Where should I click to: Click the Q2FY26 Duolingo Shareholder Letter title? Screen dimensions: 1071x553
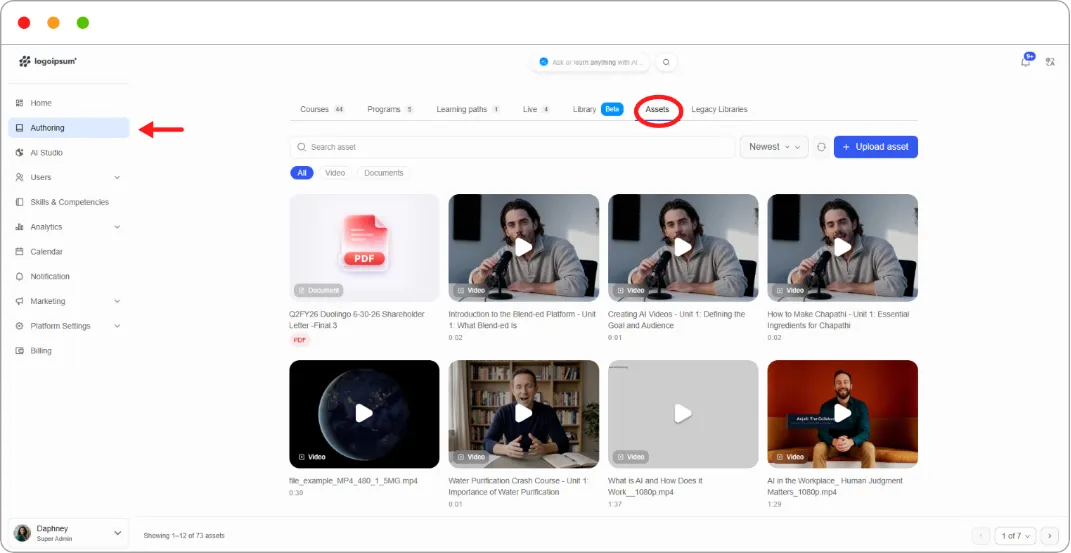[x=357, y=320]
